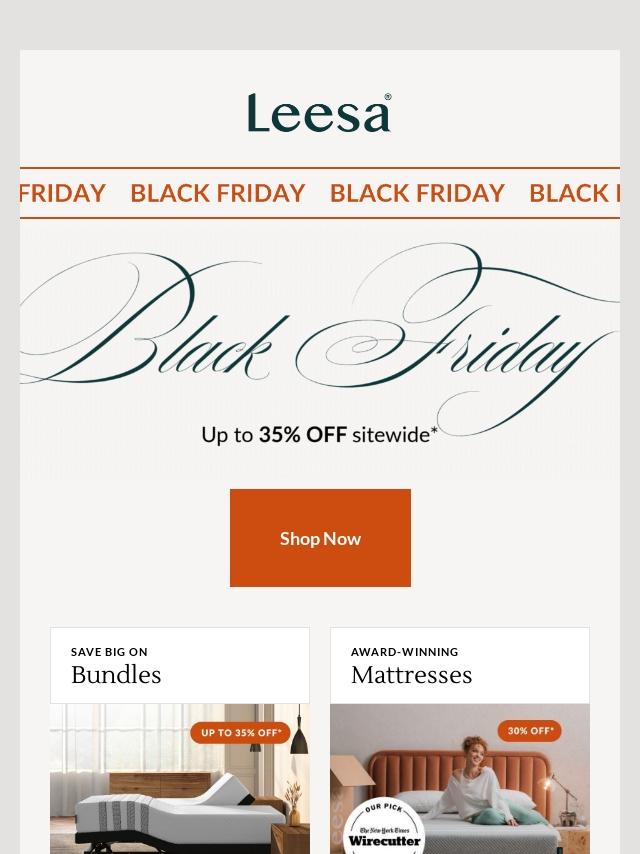Viewport: 640px width, 854px height.
Task: Open the Bundles heading link
Action: (x=116, y=675)
